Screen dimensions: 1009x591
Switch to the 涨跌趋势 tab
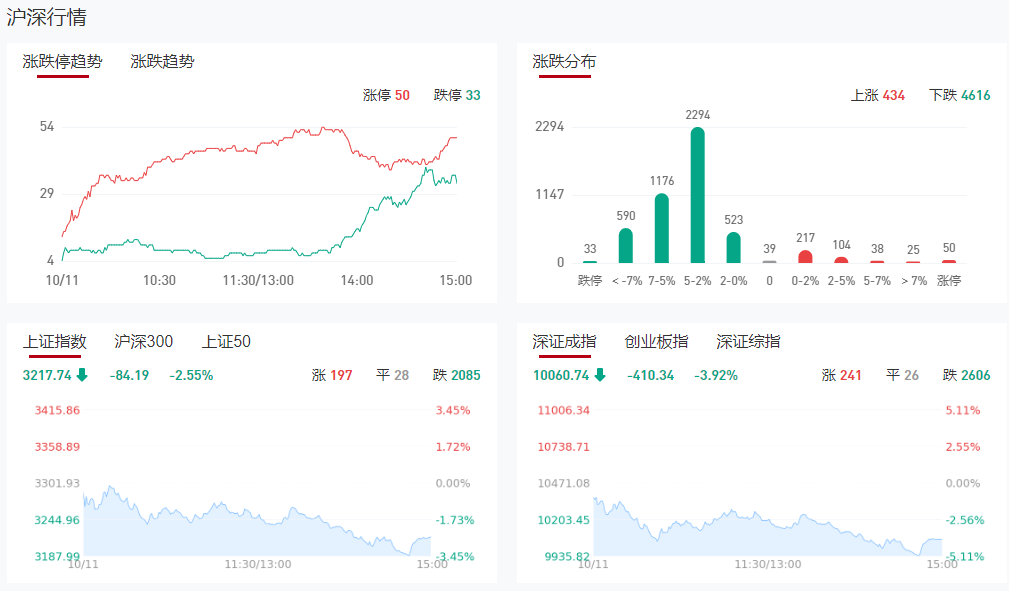[x=162, y=62]
